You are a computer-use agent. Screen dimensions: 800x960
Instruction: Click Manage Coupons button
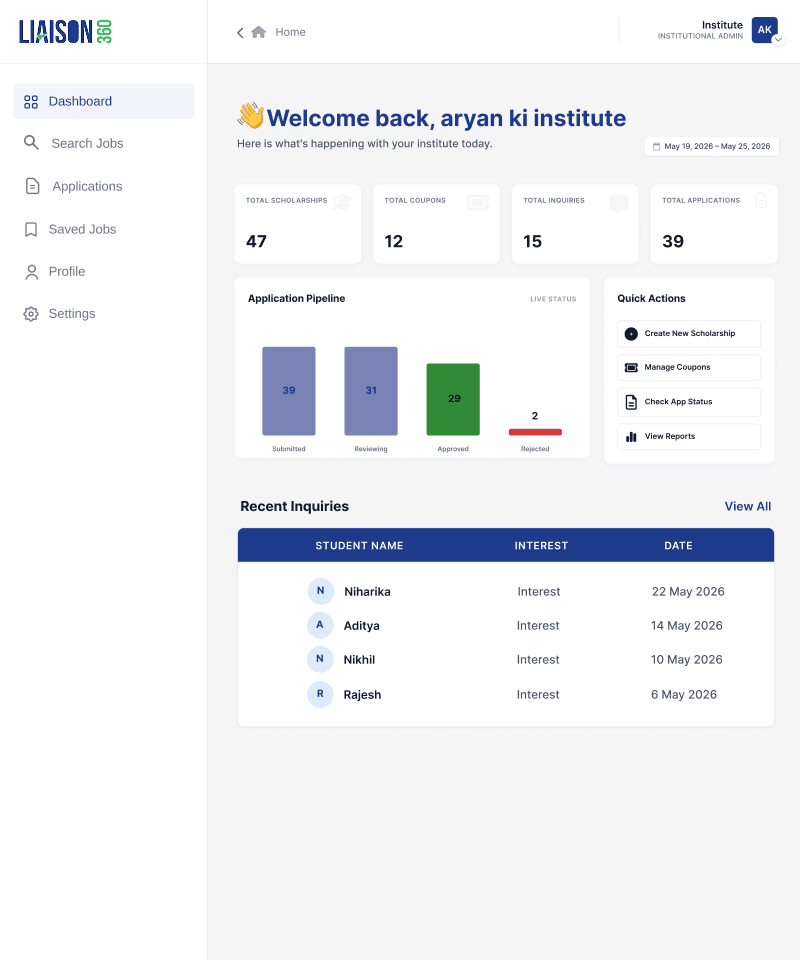[x=689, y=367]
